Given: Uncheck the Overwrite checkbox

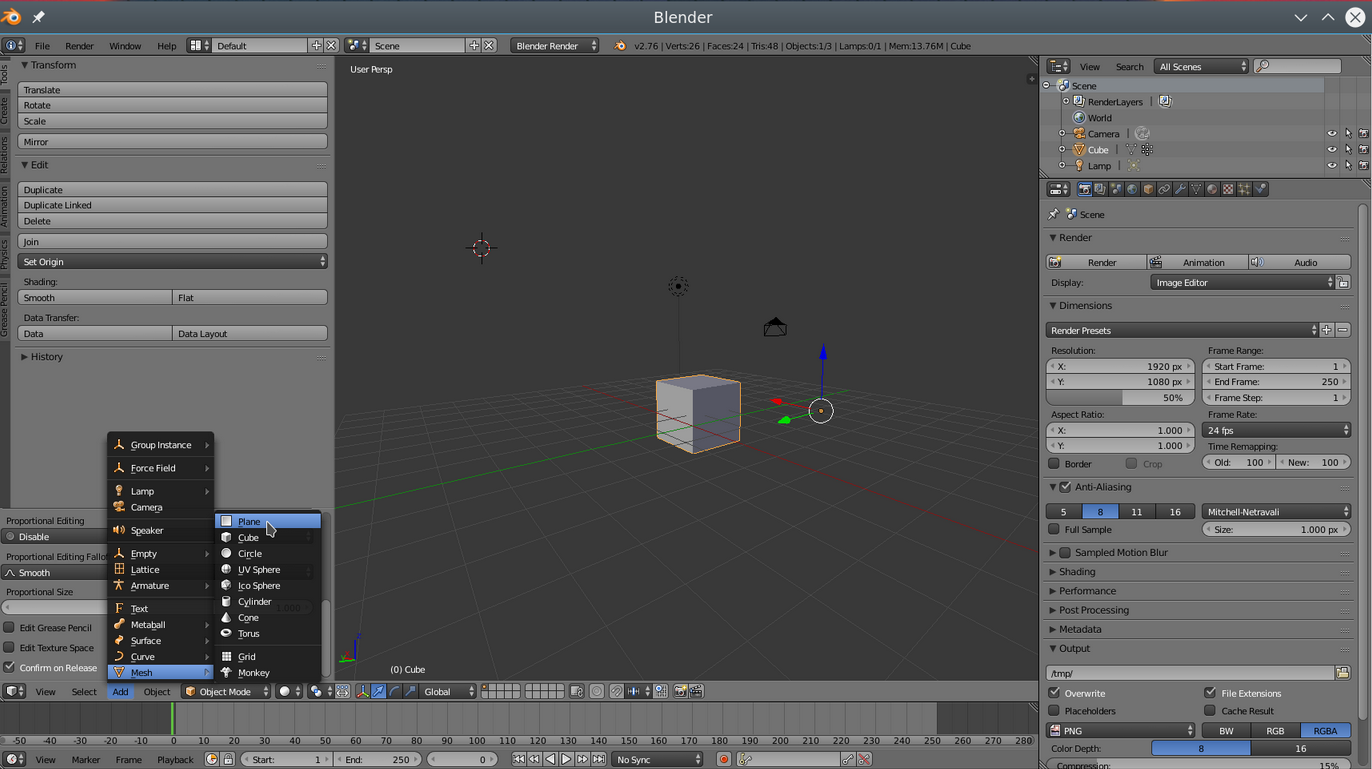Looking at the screenshot, I should coord(1054,693).
